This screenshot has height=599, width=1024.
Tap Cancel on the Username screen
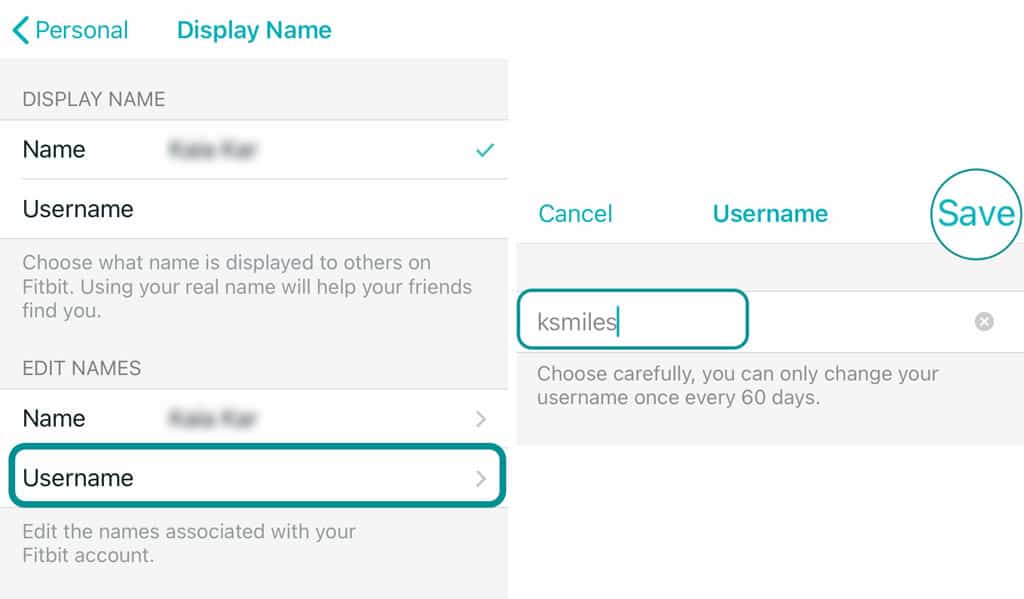tap(575, 214)
